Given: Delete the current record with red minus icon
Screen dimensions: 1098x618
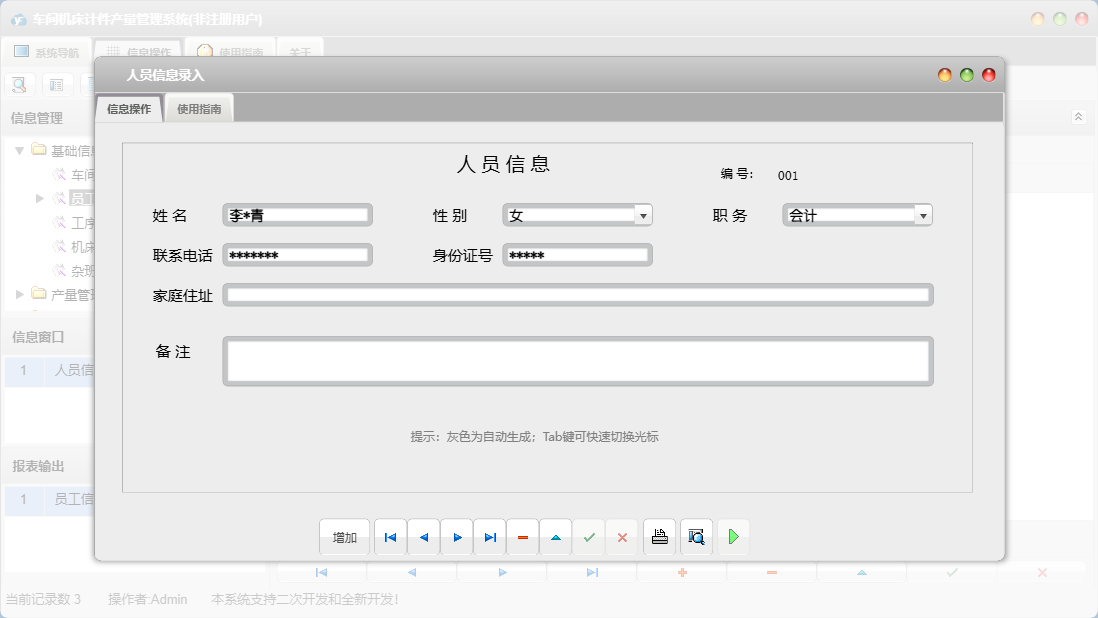Looking at the screenshot, I should tap(522, 537).
